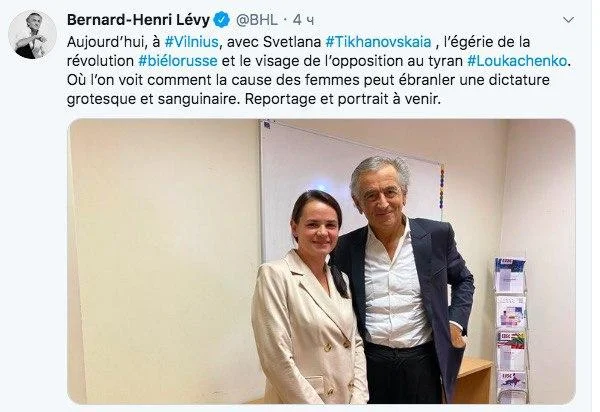600x412 pixels.
Task: Click the tweet sentence 'Reportage et portrait à venir.'
Action: click(342, 99)
